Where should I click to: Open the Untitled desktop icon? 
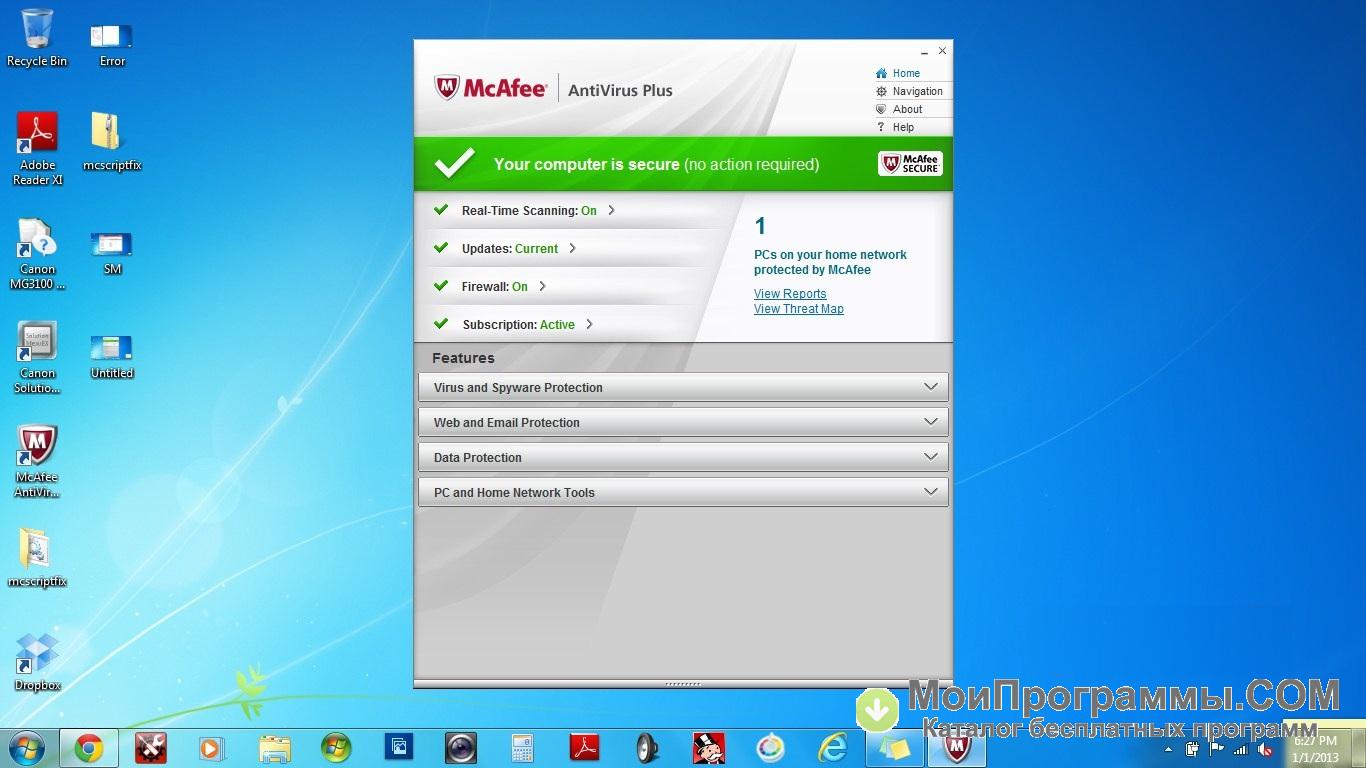pos(112,357)
